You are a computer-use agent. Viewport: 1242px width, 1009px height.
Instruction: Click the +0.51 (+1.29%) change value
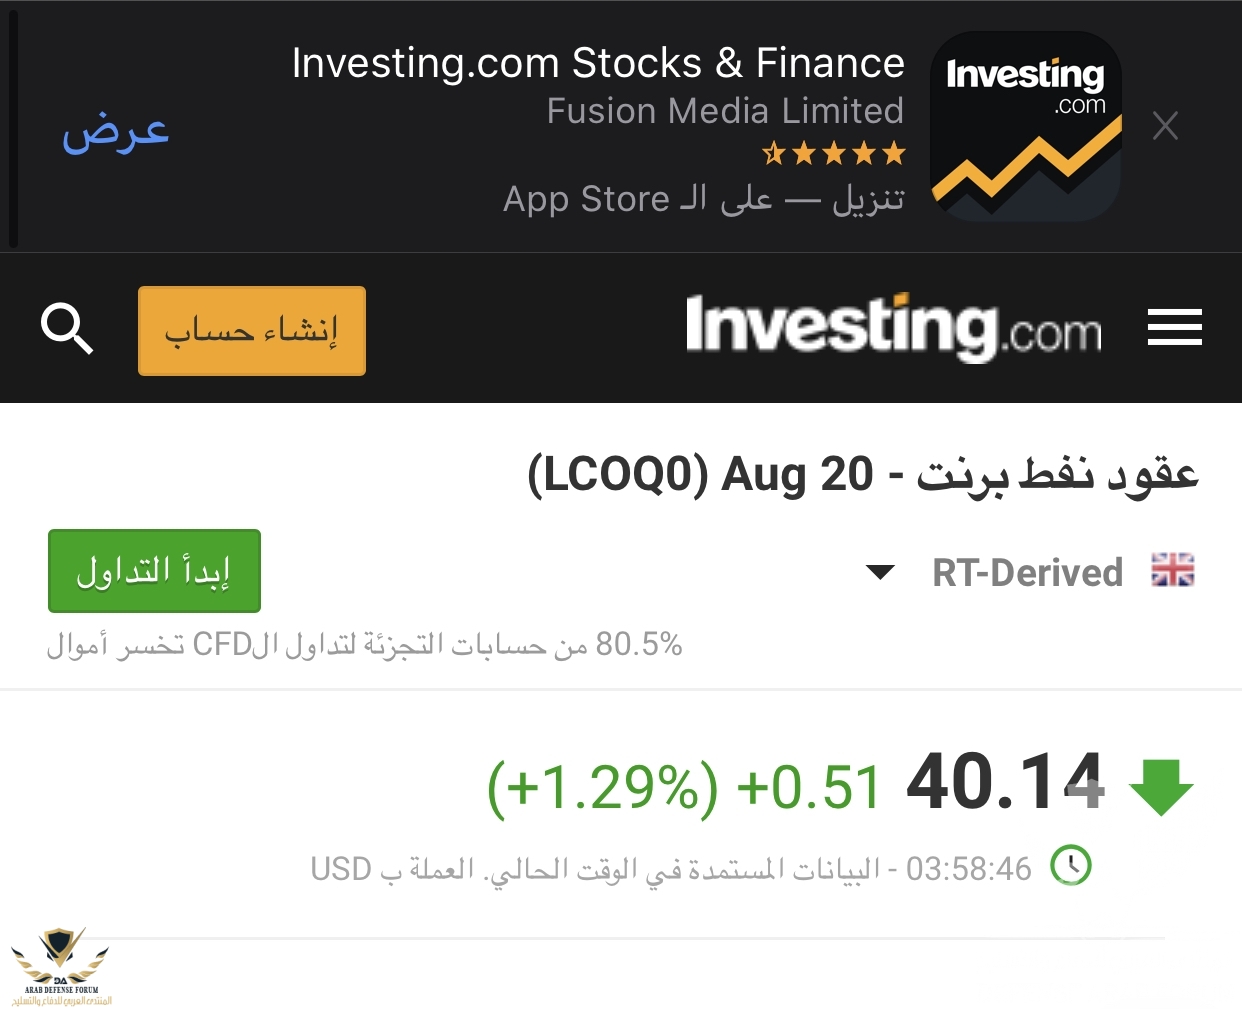684,786
